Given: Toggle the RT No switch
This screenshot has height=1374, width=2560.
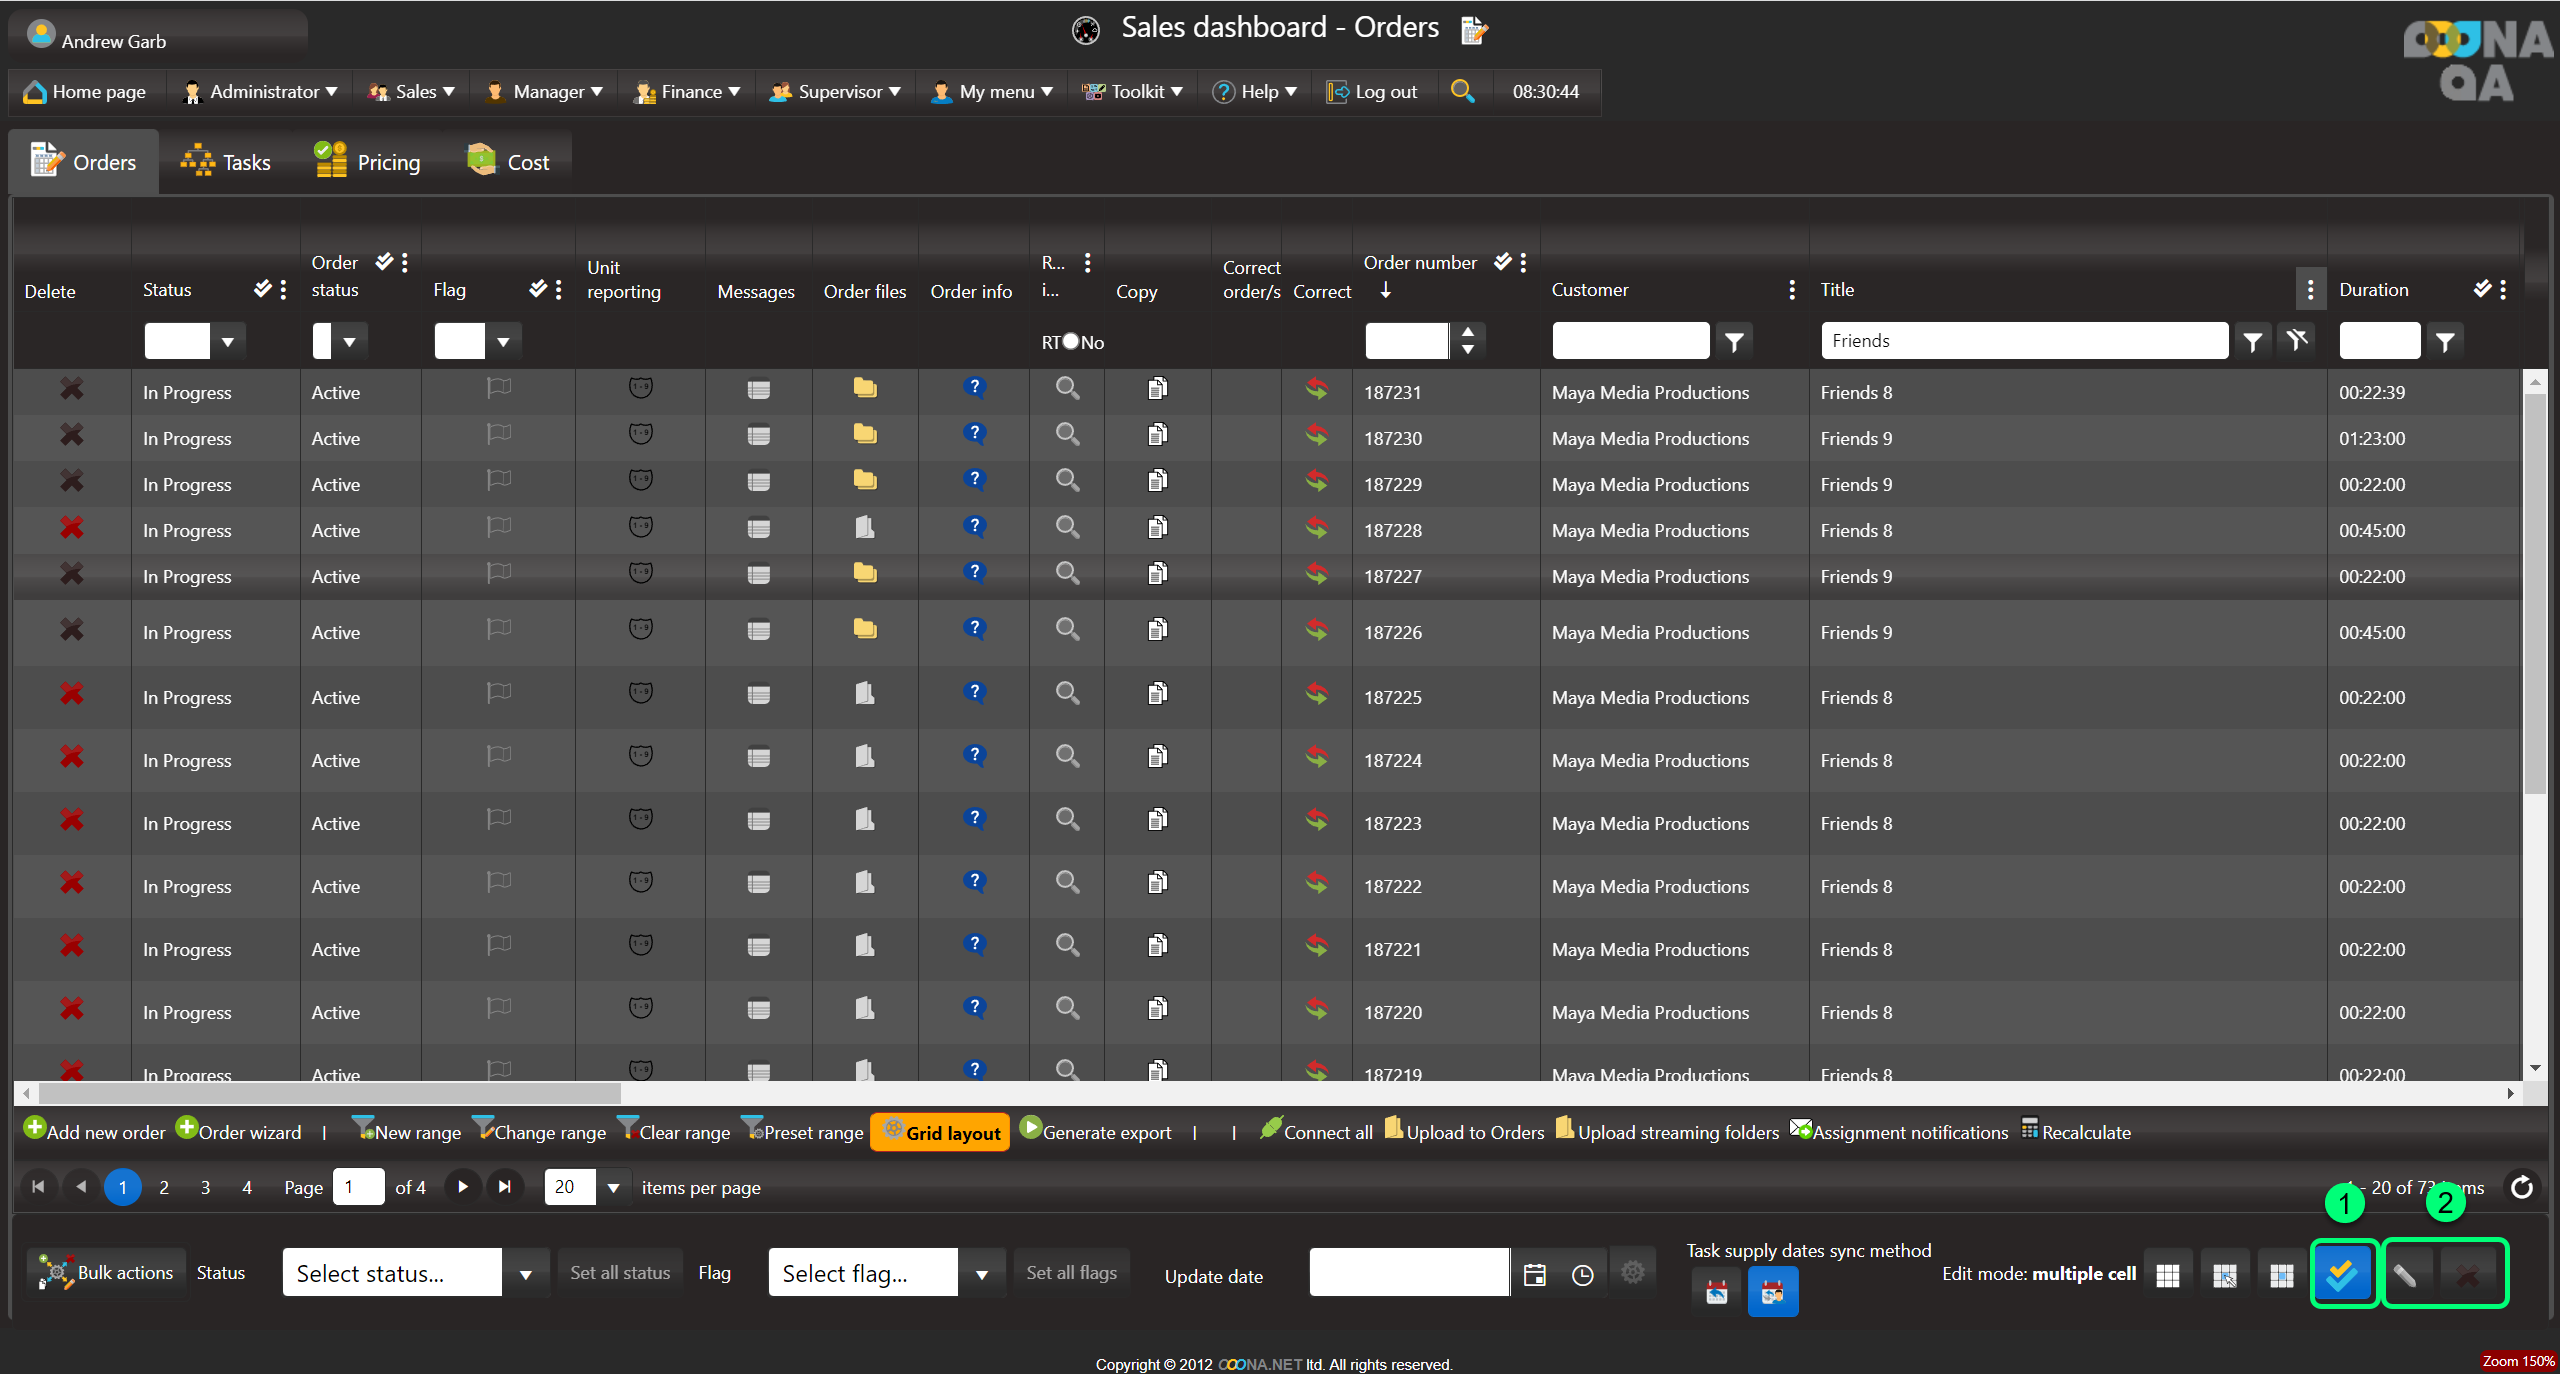Looking at the screenshot, I should point(1071,342).
